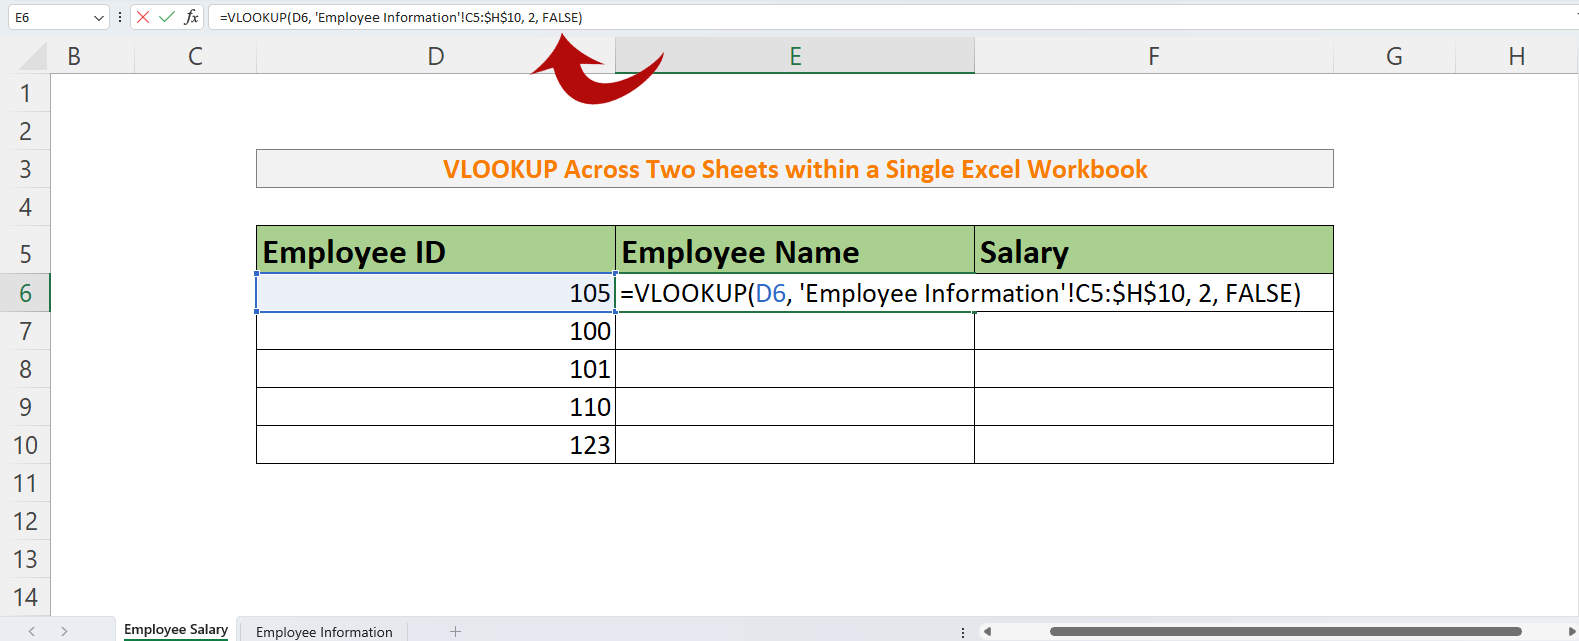Select row 7 header

[x=25, y=331]
